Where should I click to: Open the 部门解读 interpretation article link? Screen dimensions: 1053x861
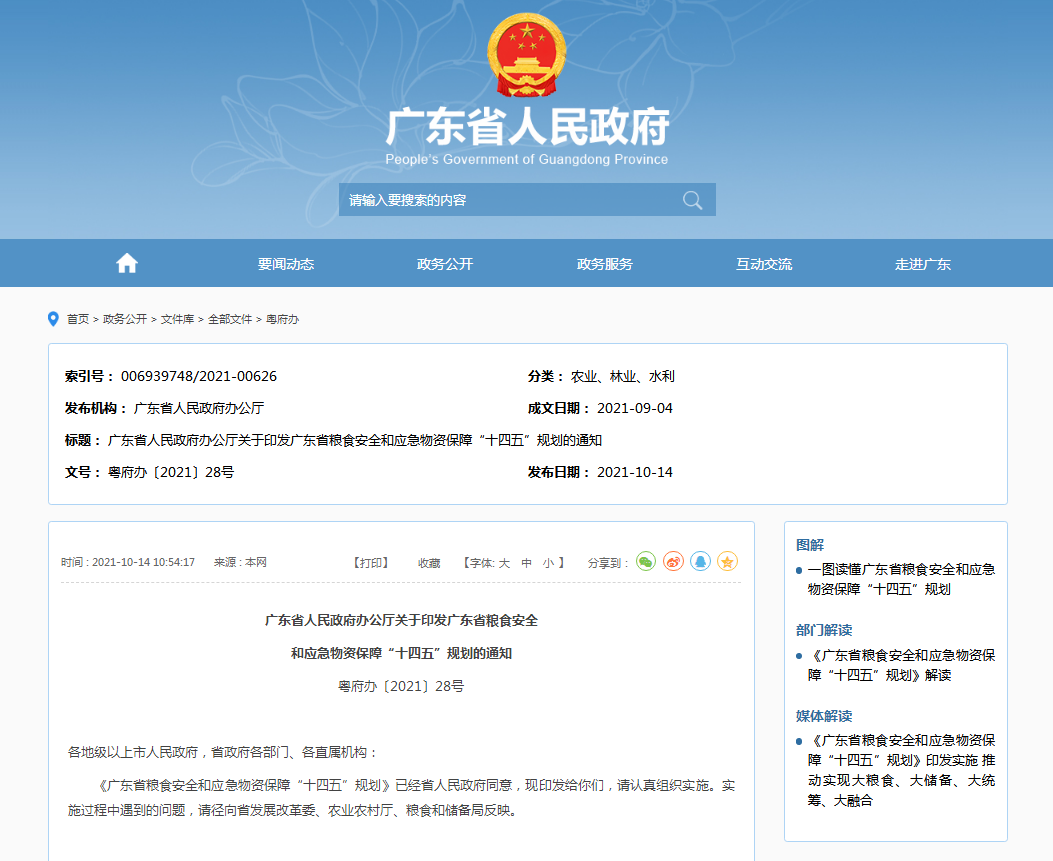click(x=901, y=665)
